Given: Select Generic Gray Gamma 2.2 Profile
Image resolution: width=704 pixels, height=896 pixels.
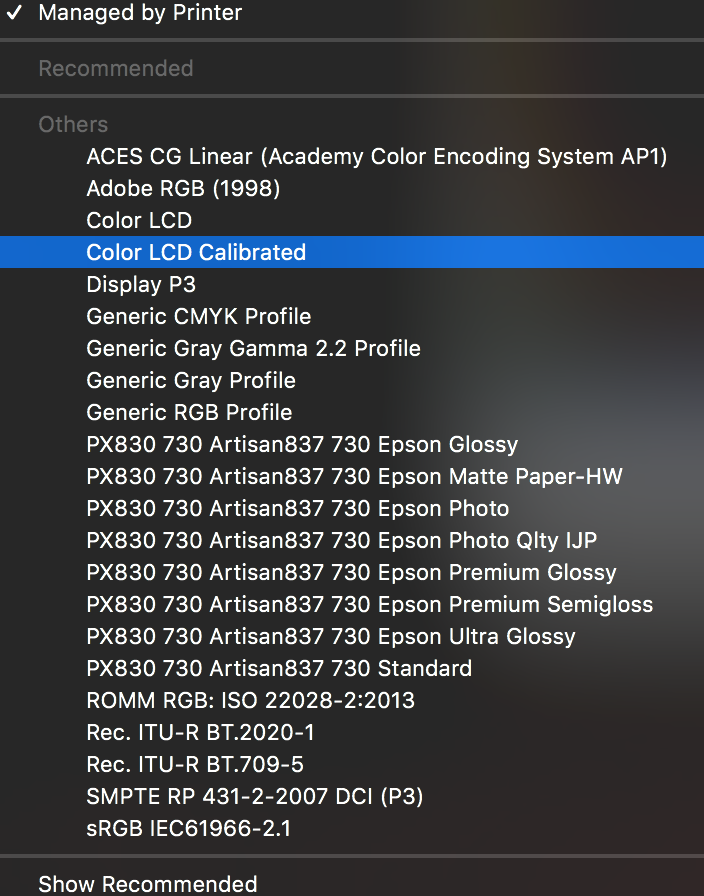Looking at the screenshot, I should 253,348.
